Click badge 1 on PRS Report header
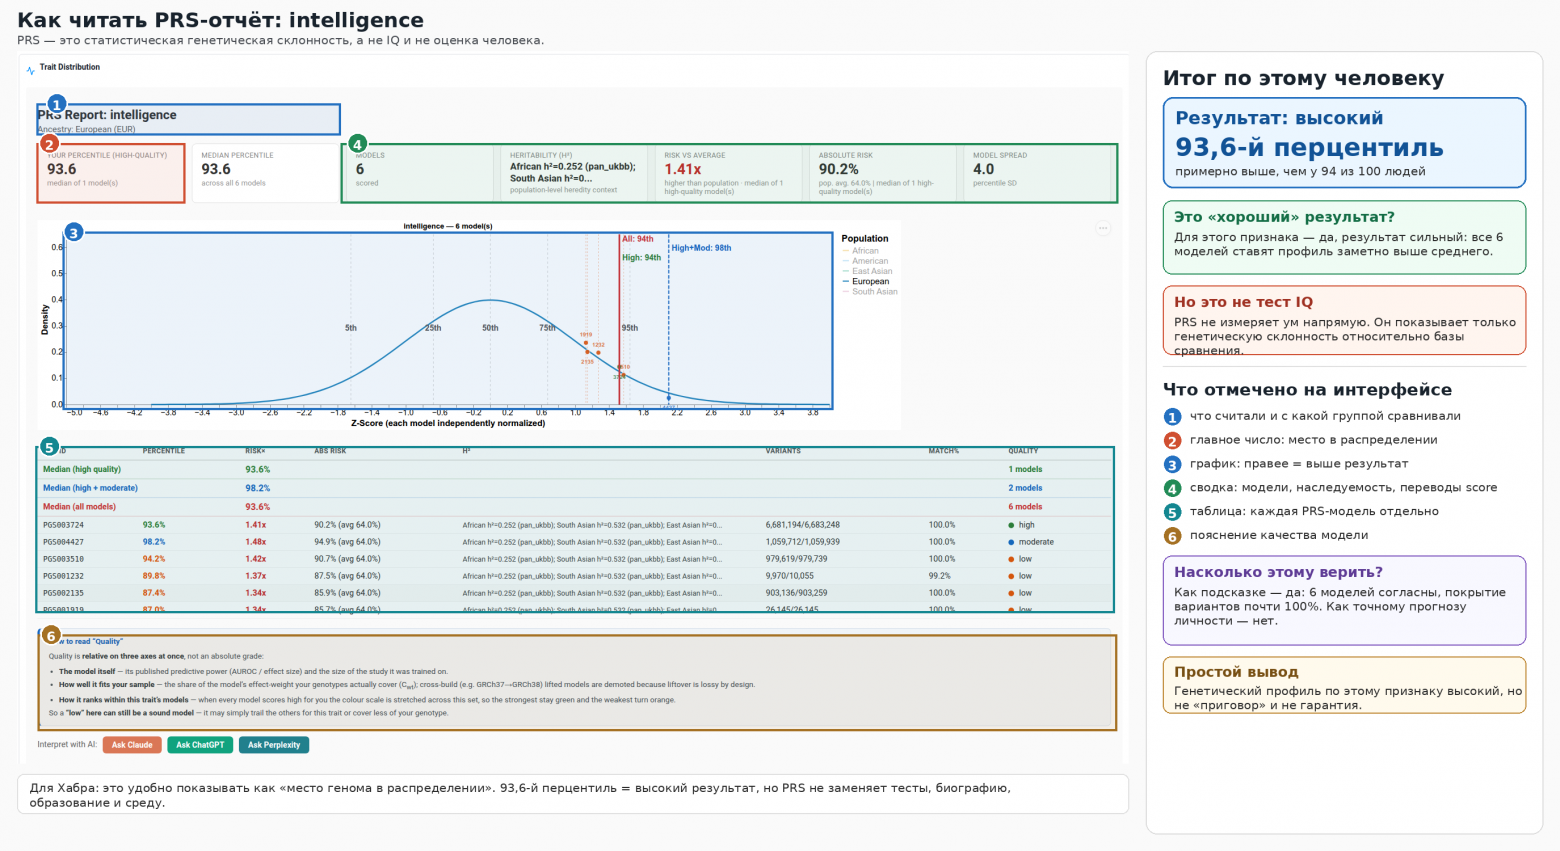Screen dimensions: 1560x851 56,104
